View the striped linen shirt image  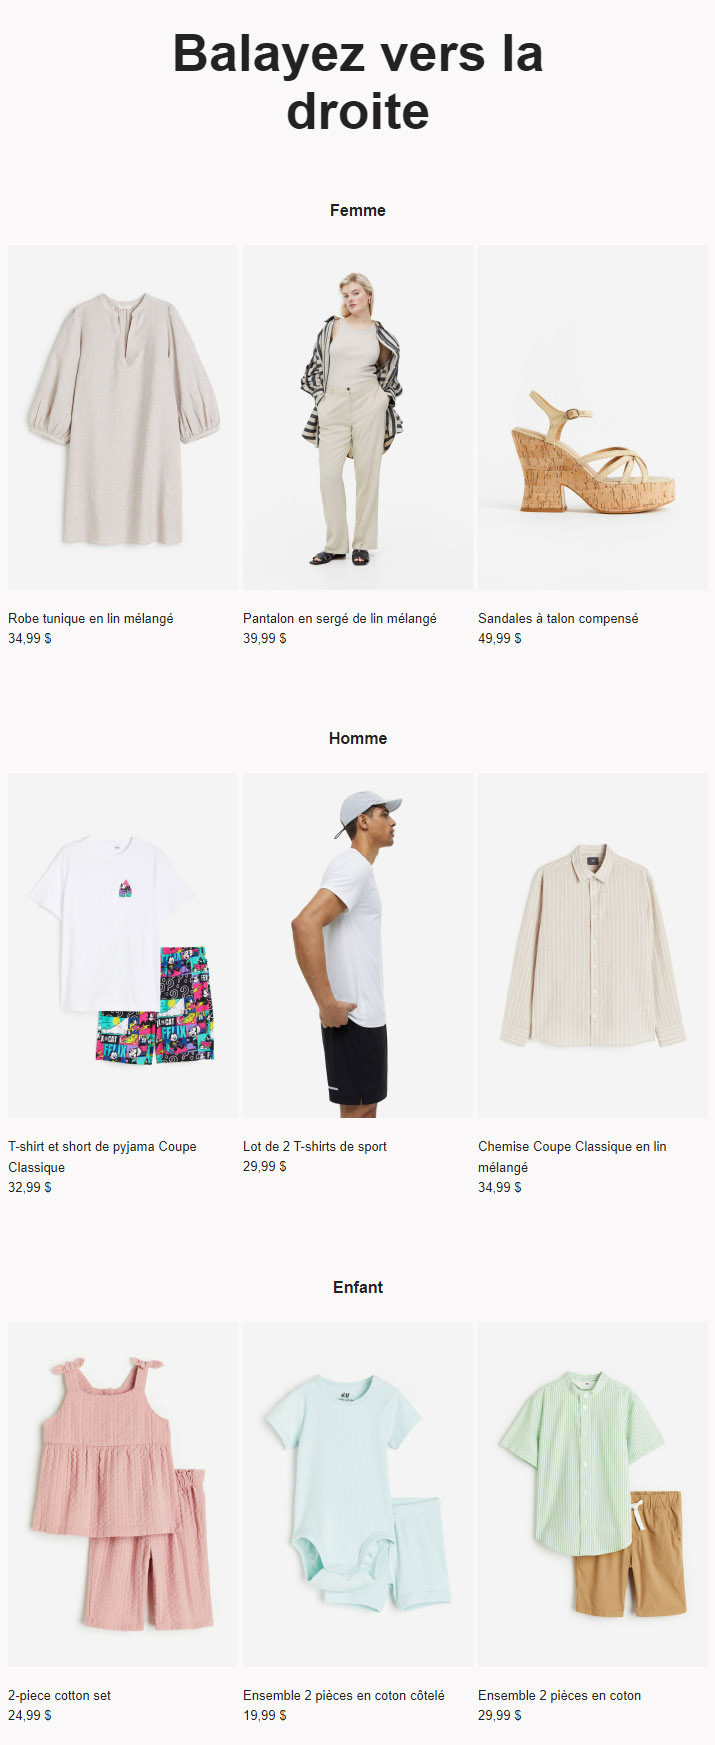(x=593, y=945)
